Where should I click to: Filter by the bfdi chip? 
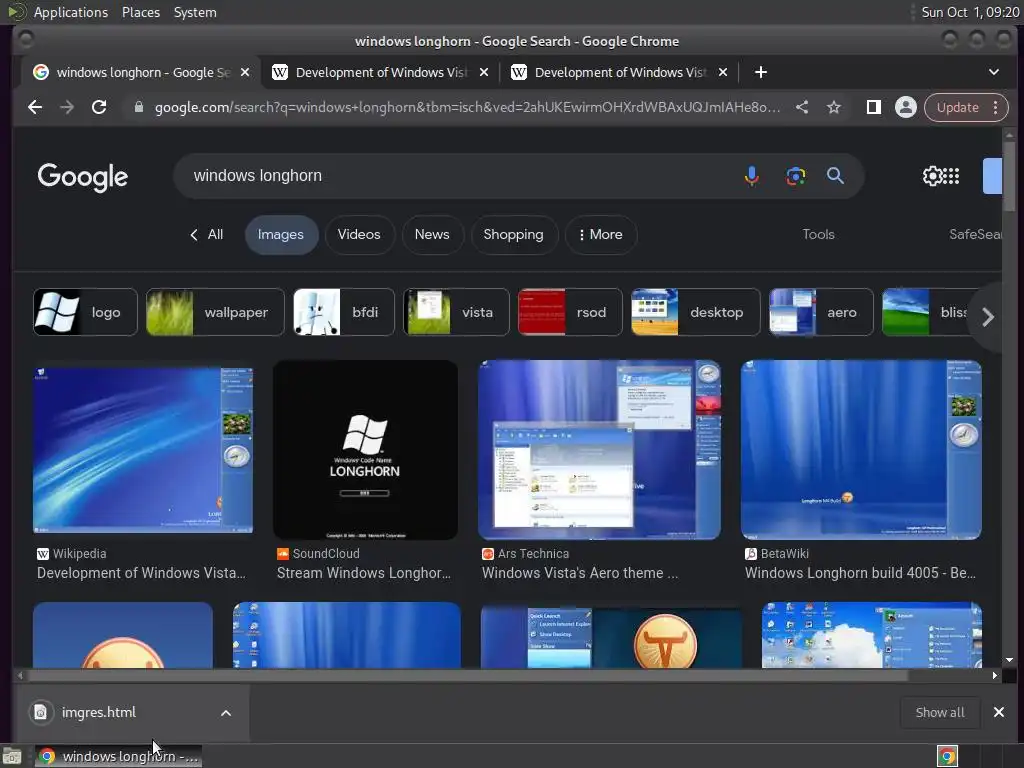pyautogui.click(x=344, y=312)
